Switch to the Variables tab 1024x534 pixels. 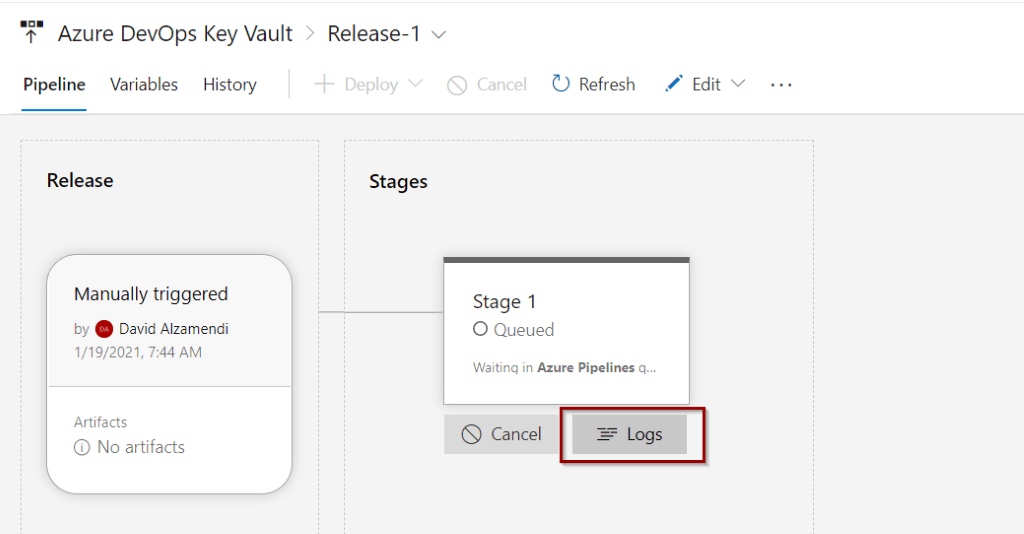144,85
